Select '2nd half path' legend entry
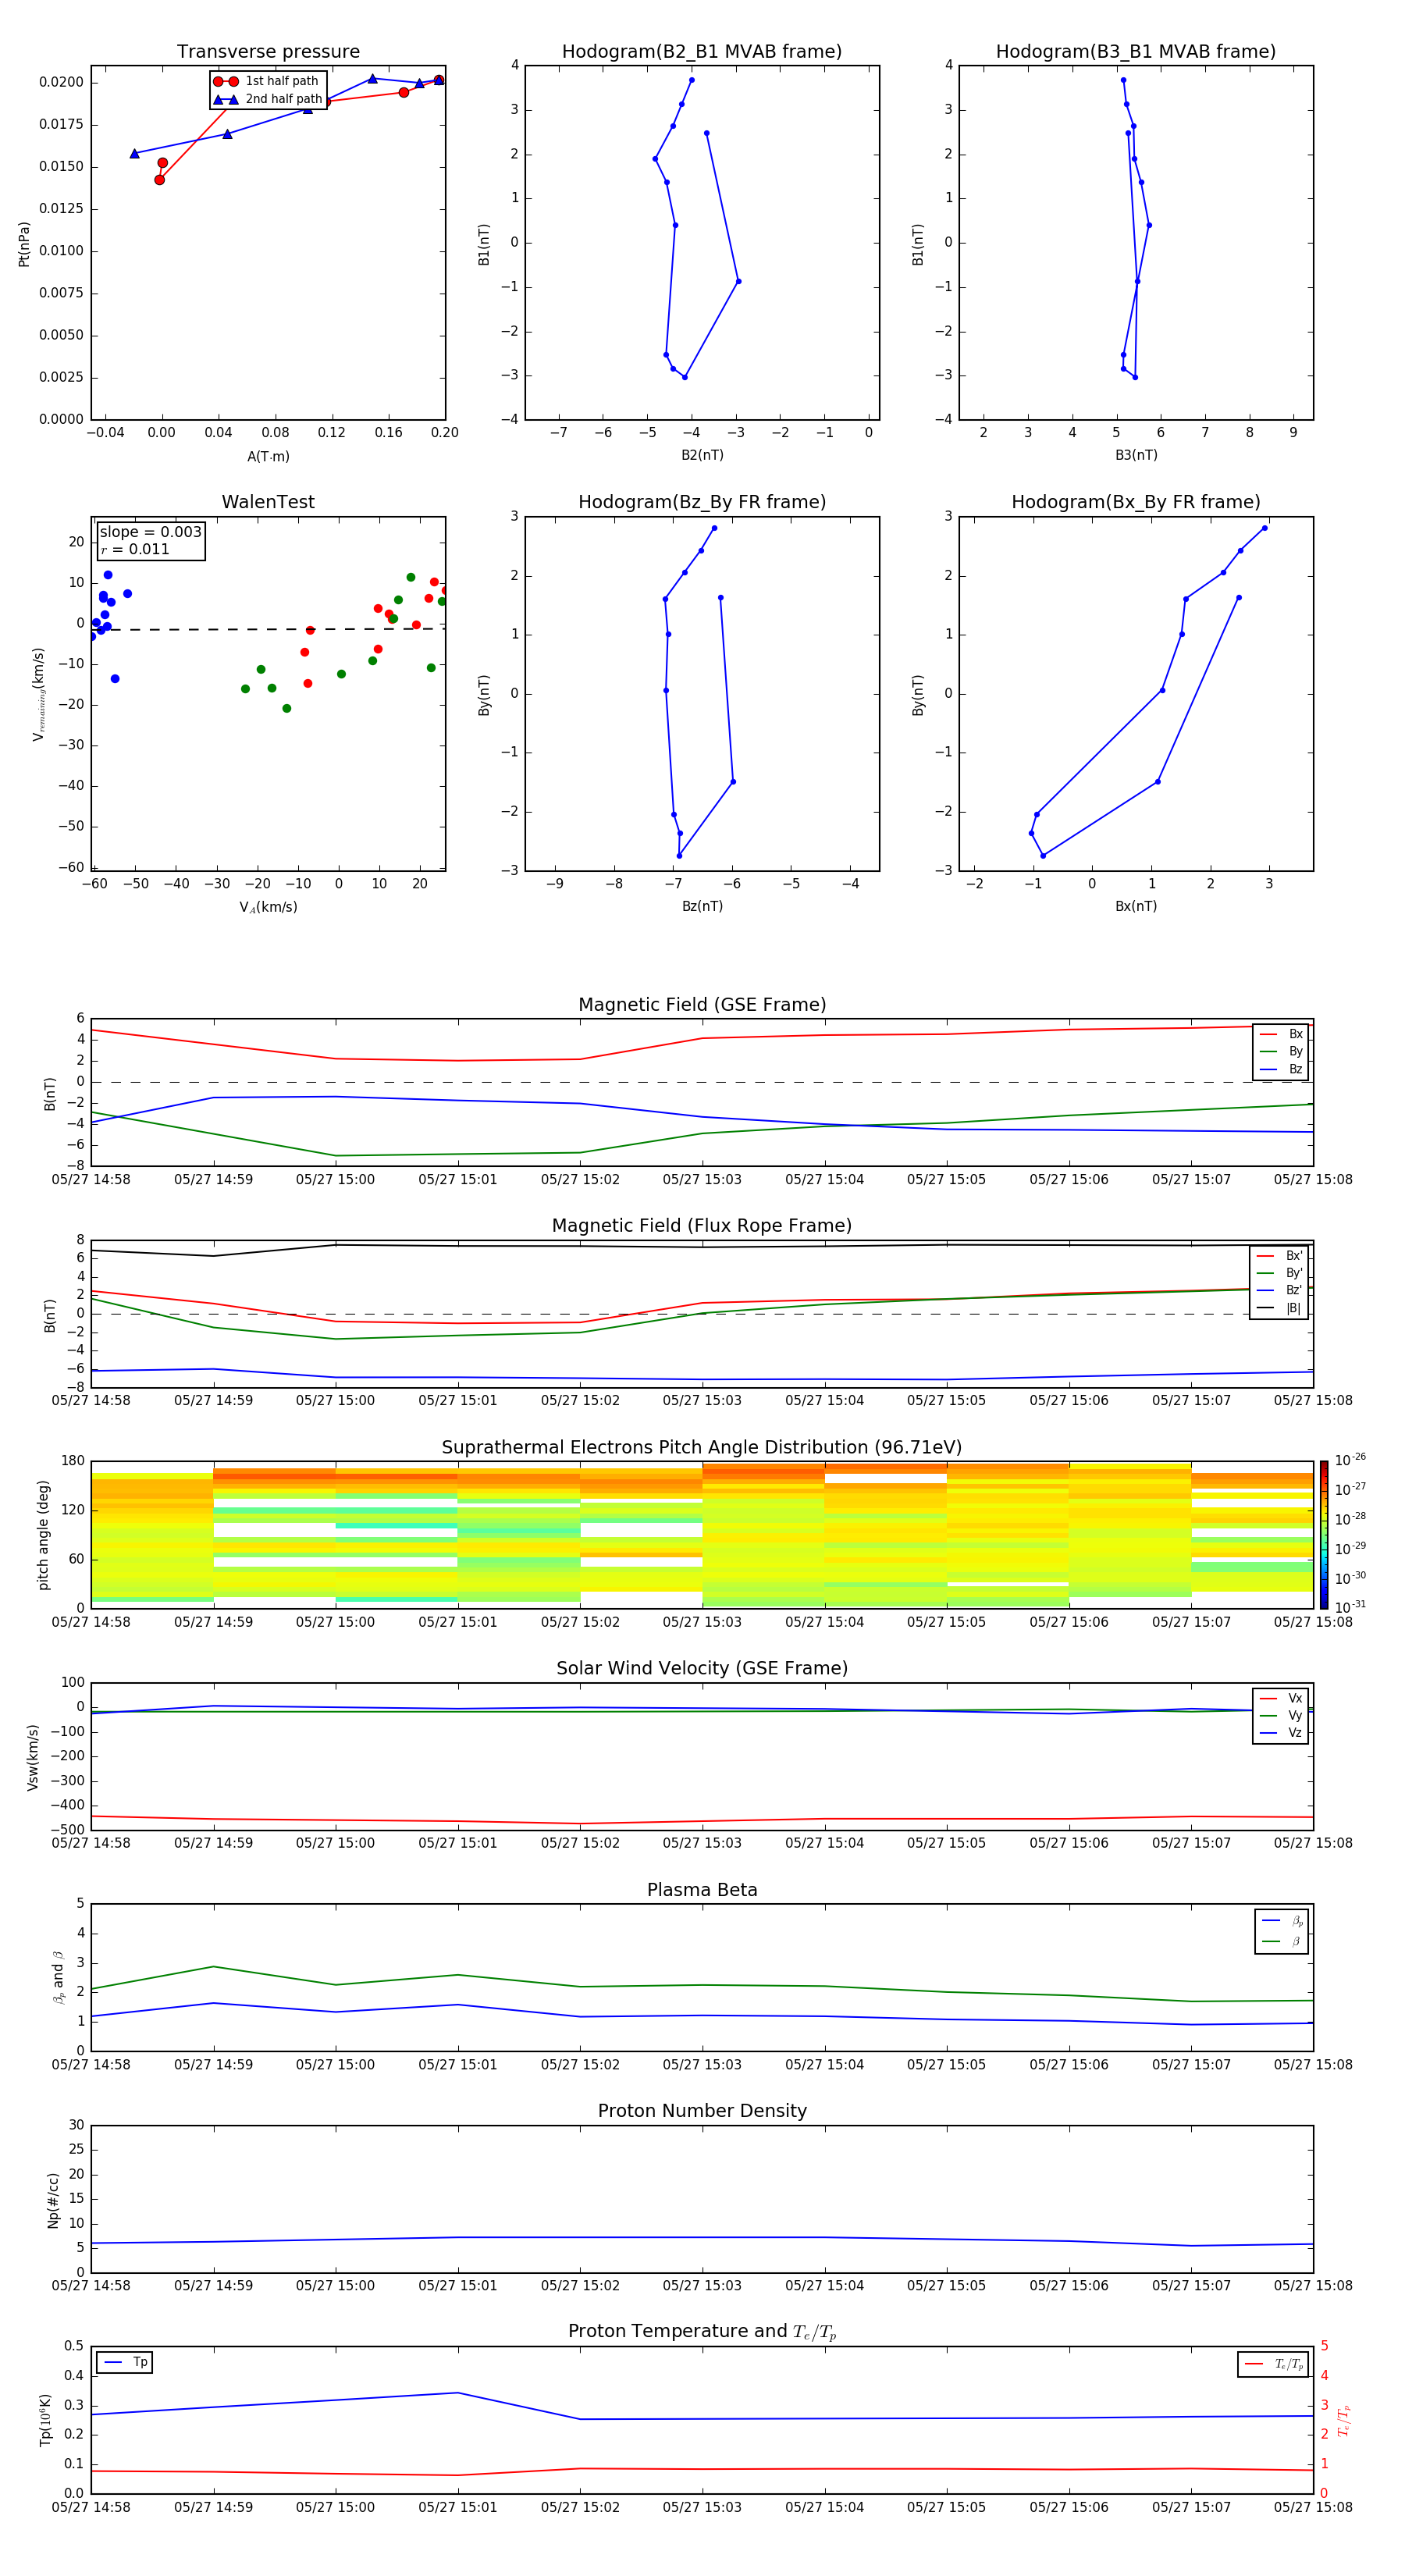Viewport: 1405px width, 2576px height. [267, 99]
